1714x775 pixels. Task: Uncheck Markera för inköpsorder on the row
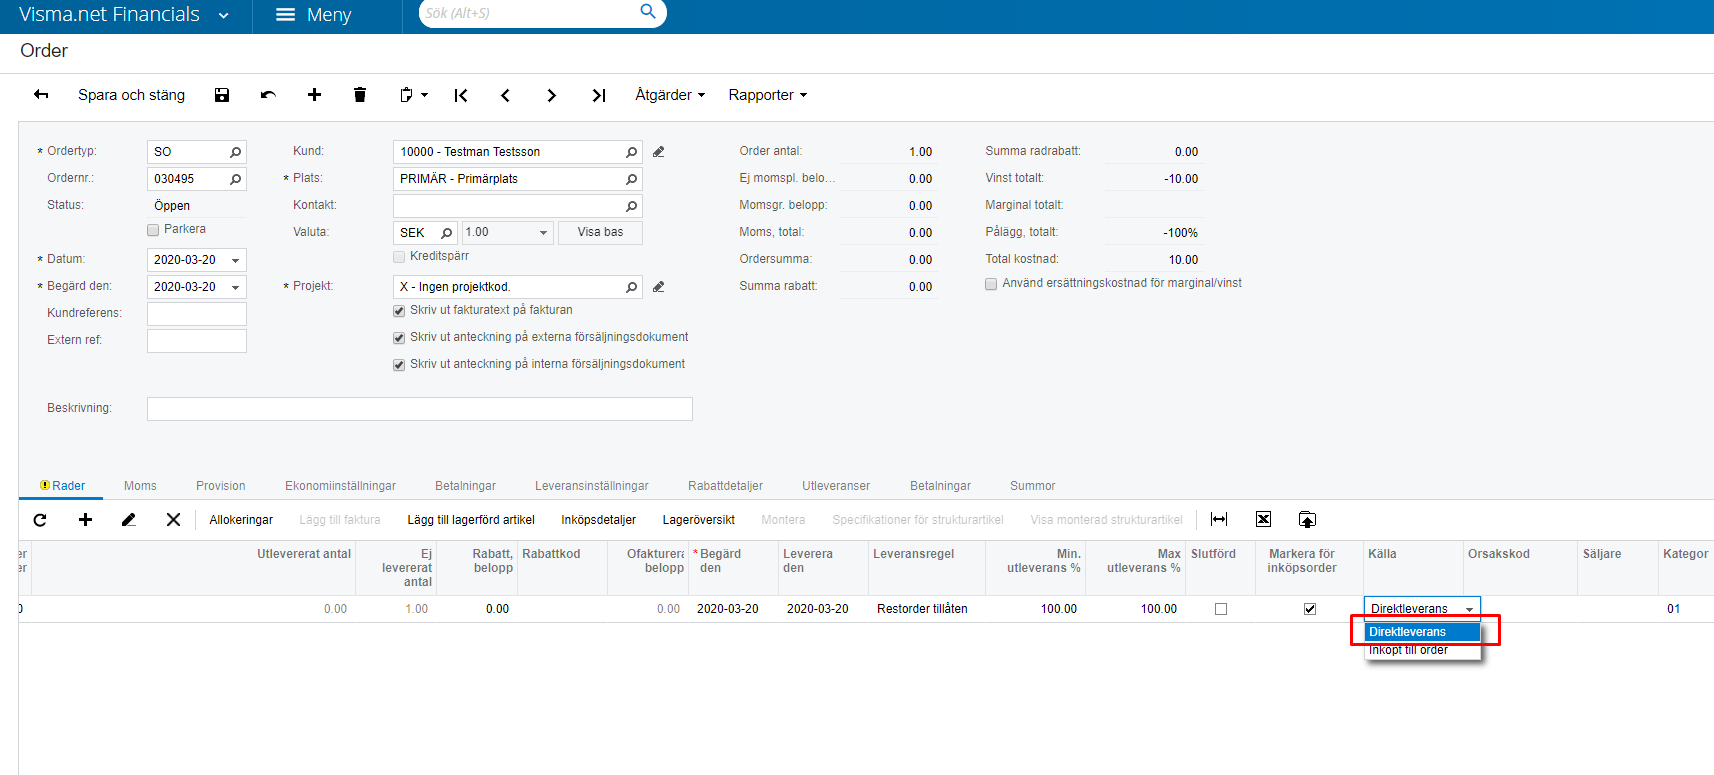(1310, 609)
